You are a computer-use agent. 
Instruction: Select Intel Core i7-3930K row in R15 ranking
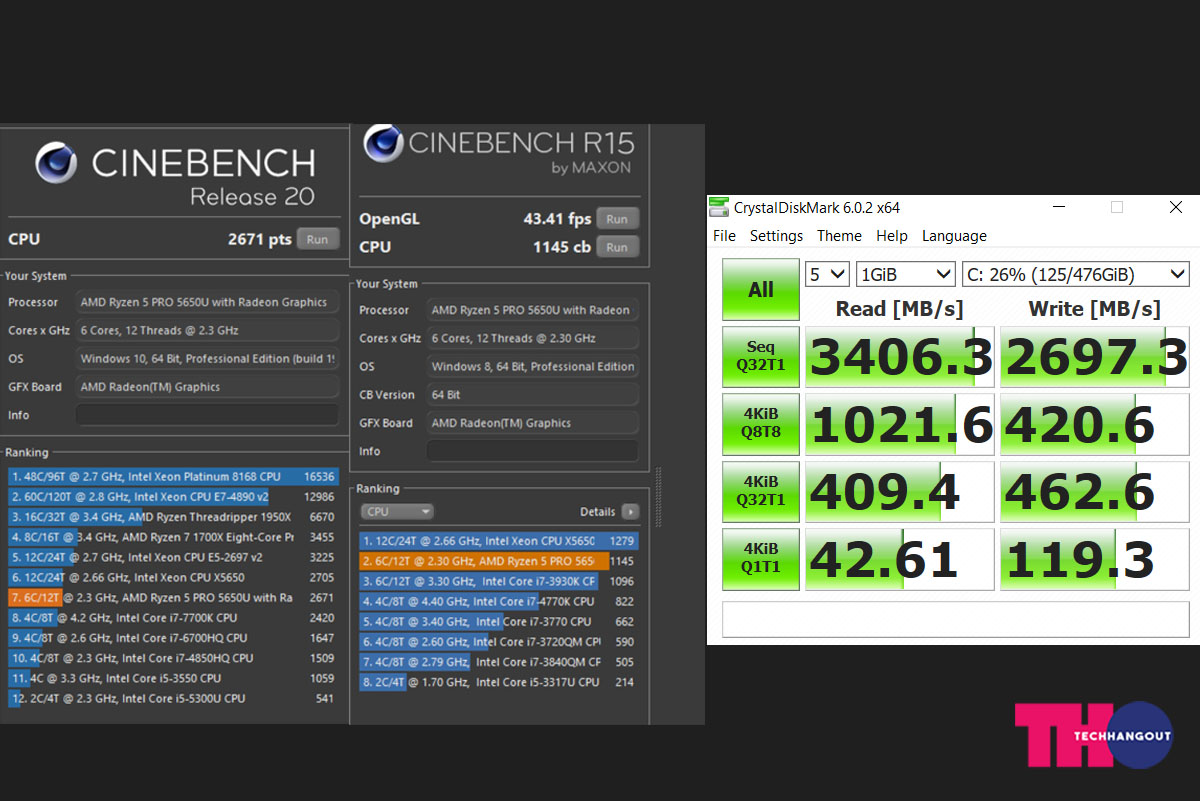pyautogui.click(x=499, y=581)
